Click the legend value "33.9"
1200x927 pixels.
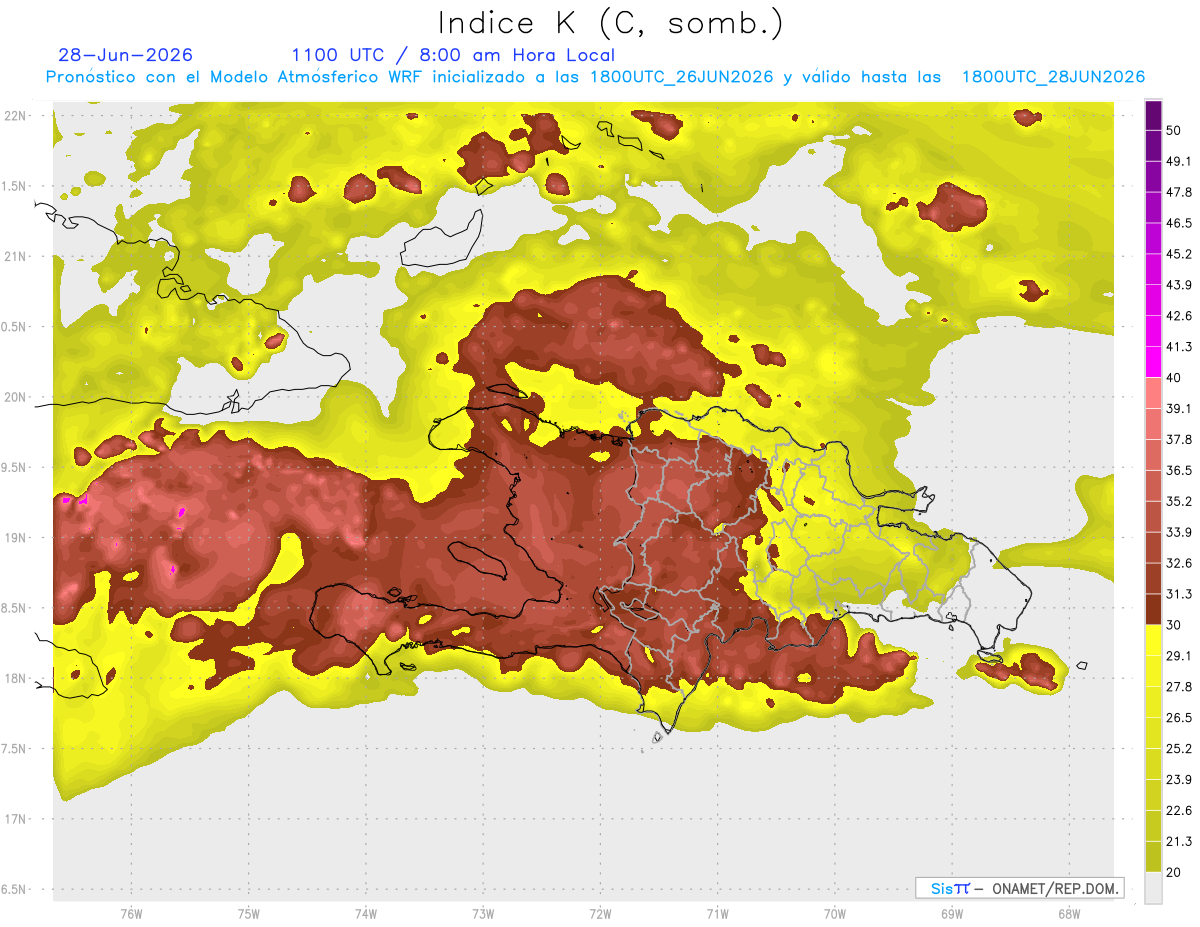[1179, 532]
